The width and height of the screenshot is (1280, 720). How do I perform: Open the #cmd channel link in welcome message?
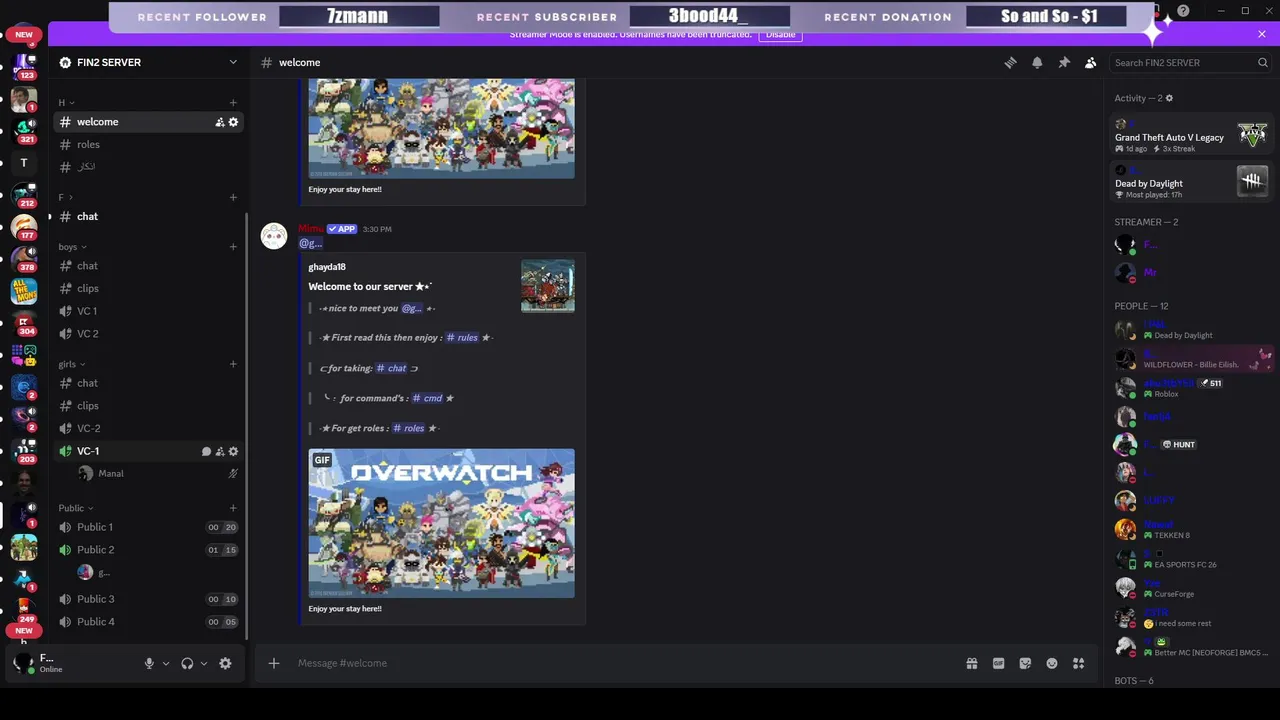coord(427,398)
